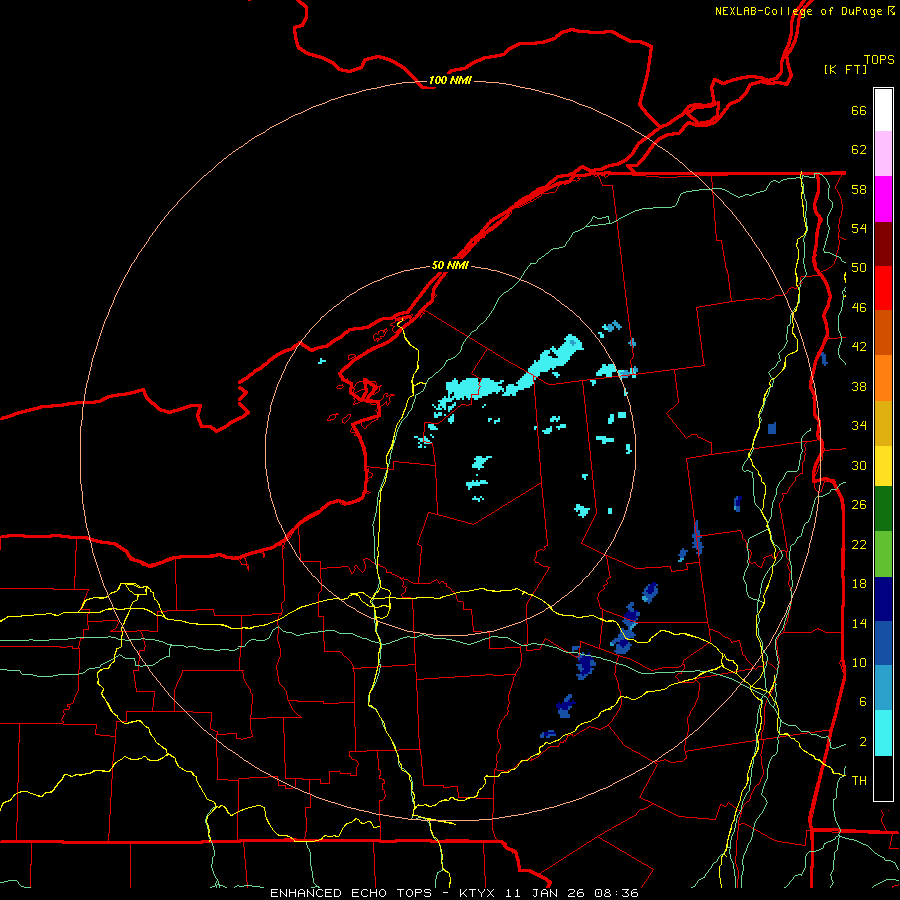The width and height of the screenshot is (900, 900).
Task: Click the 54 value on the legend
Action: [x=859, y=228]
